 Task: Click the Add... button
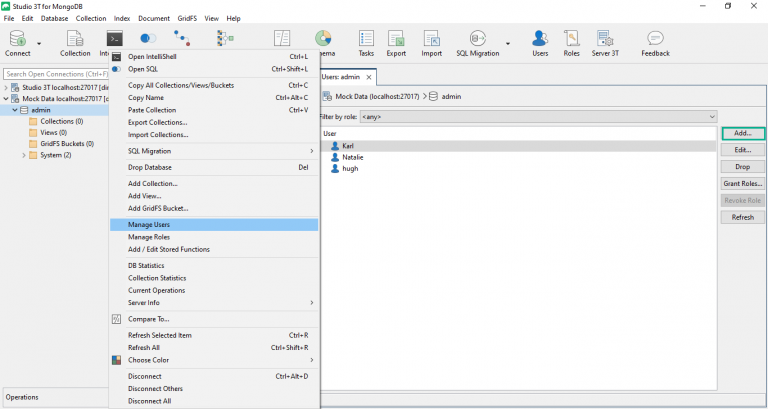click(742, 133)
